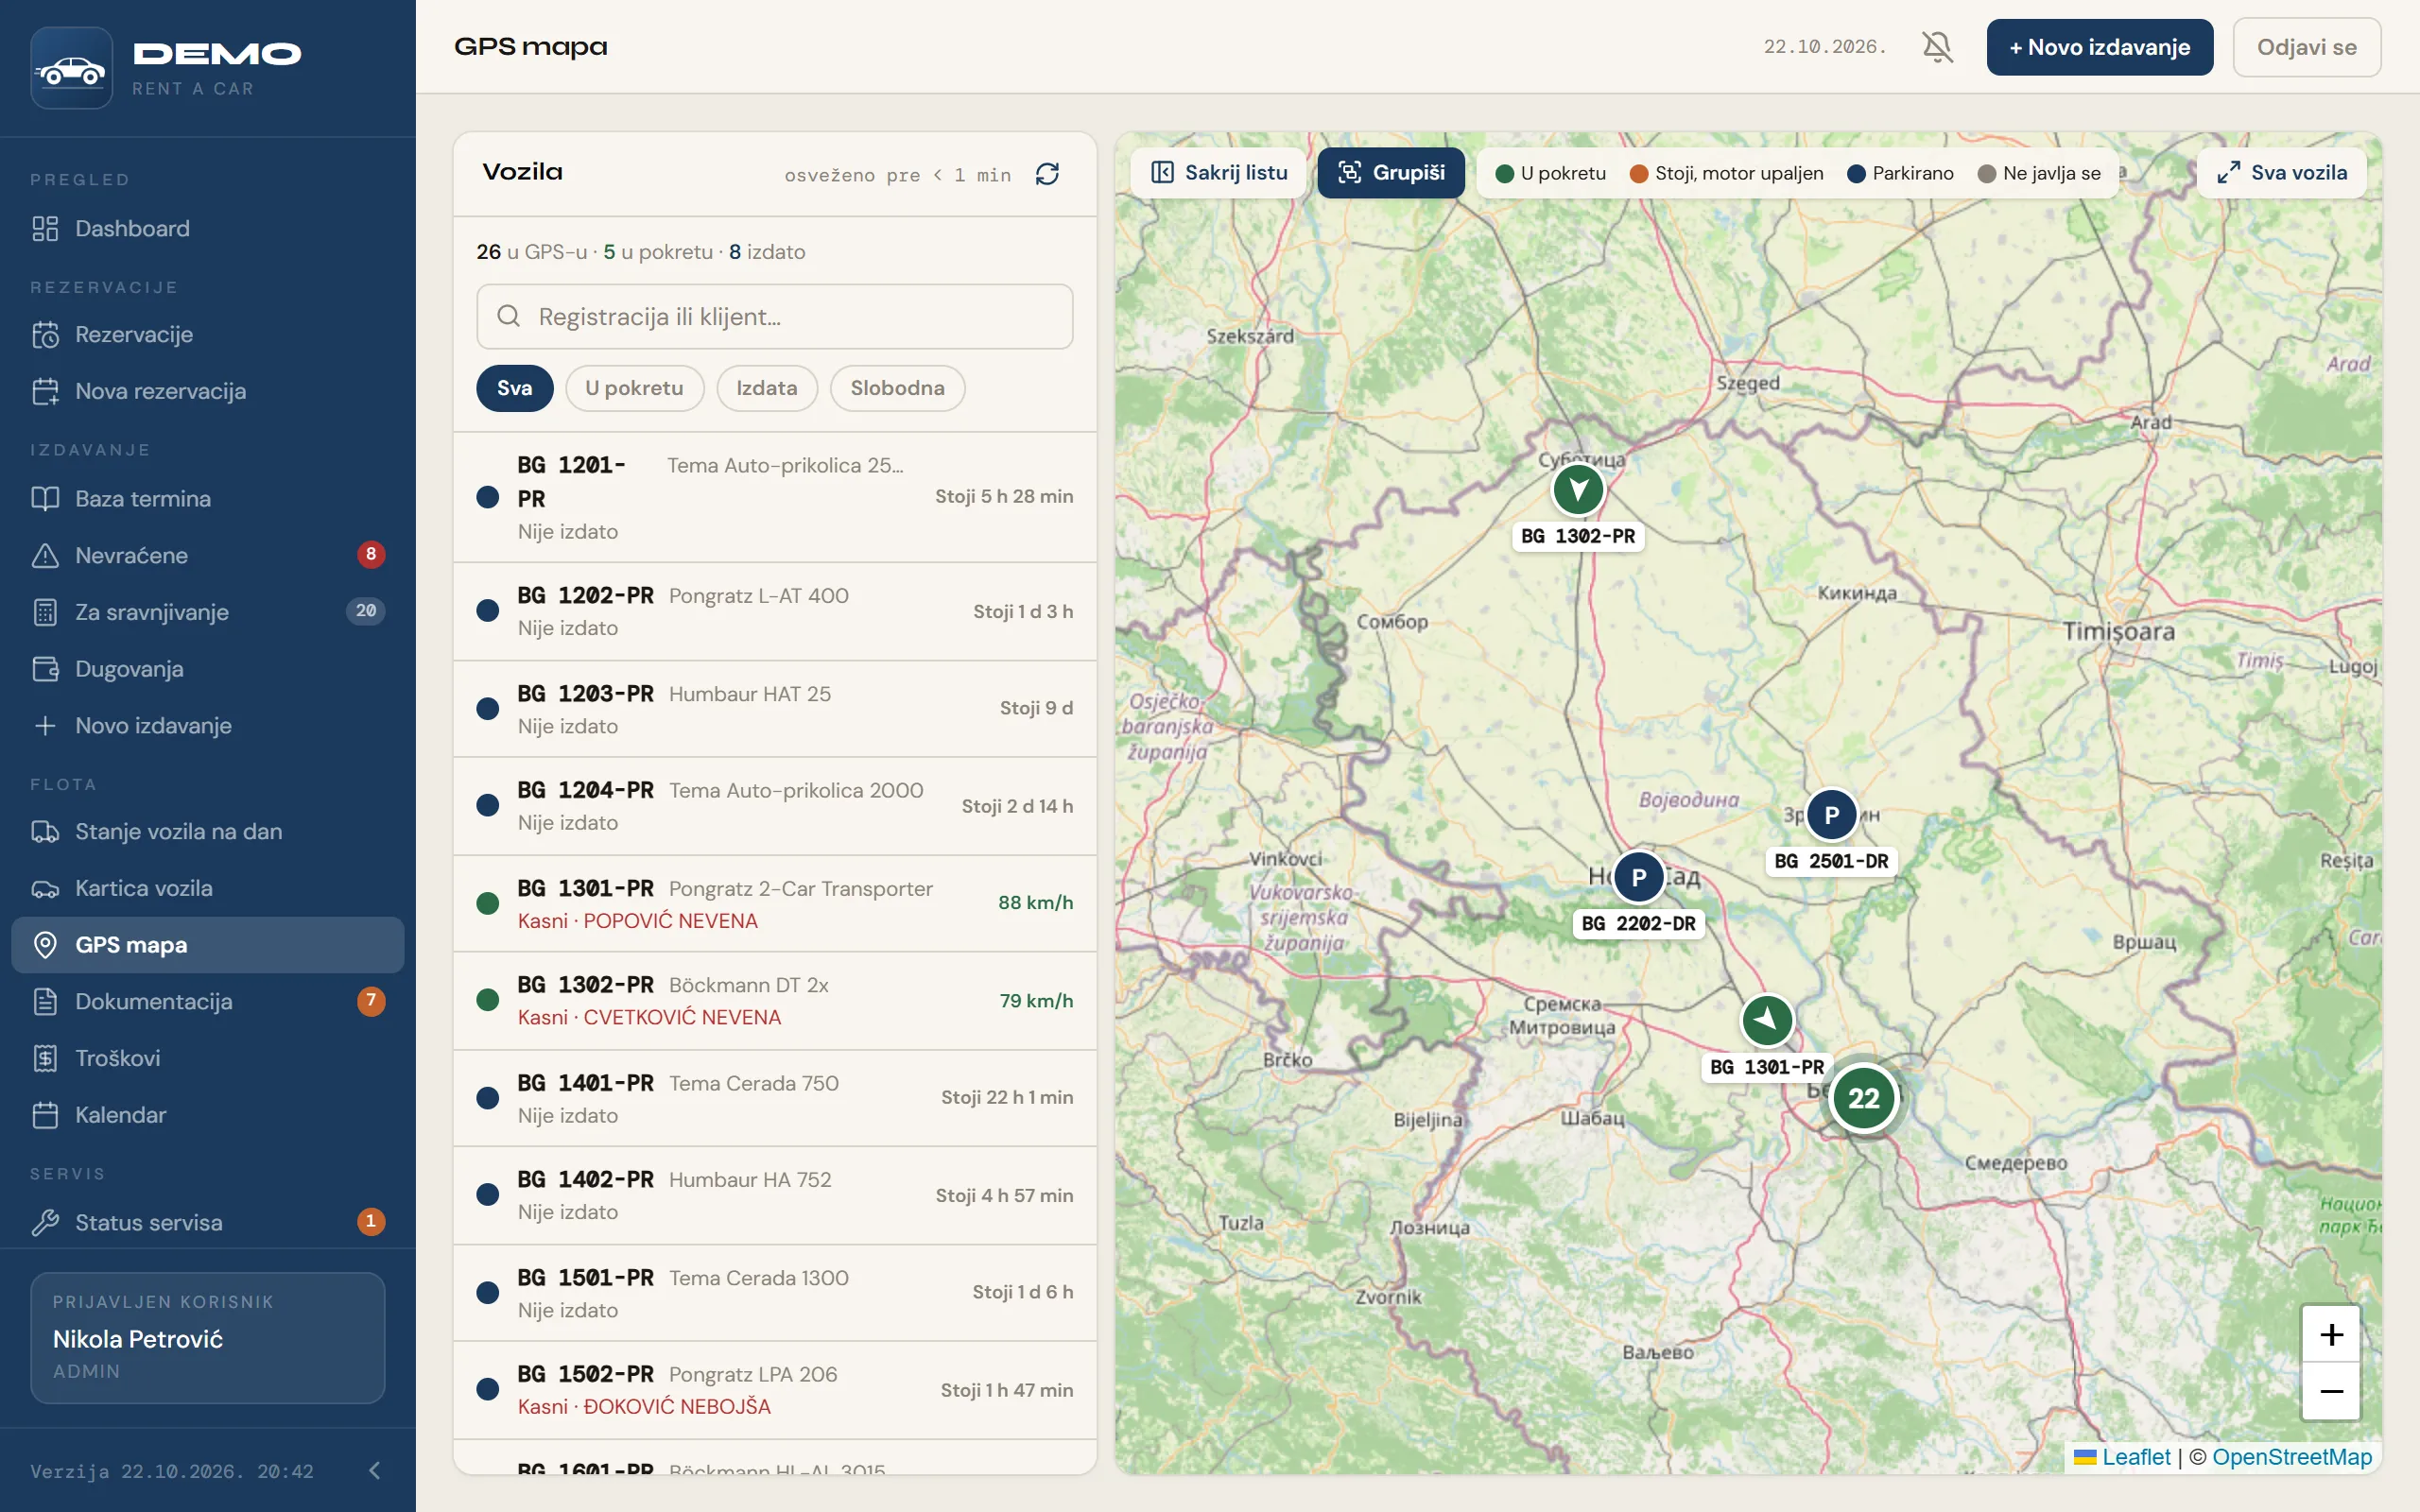The image size is (2420, 1512).
Task: Open the OpenStreetMap attribution link
Action: [x=2292, y=1457]
